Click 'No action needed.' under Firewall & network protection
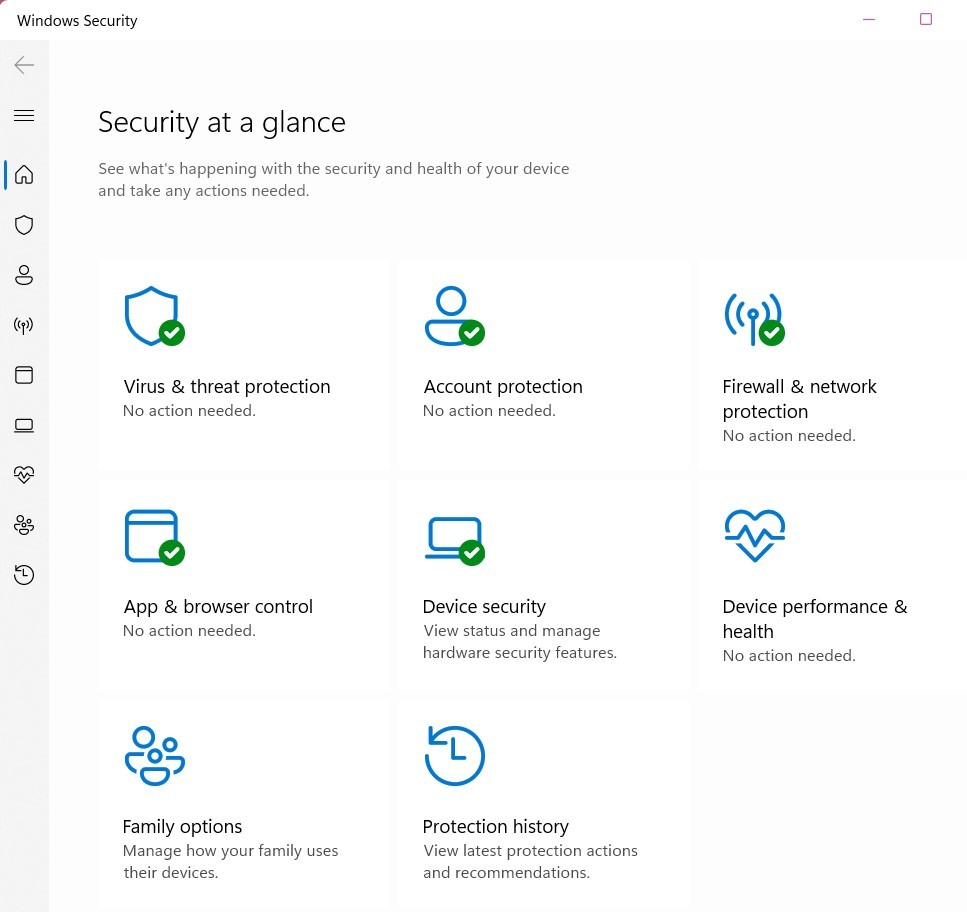This screenshot has height=912, width=967. [x=789, y=436]
